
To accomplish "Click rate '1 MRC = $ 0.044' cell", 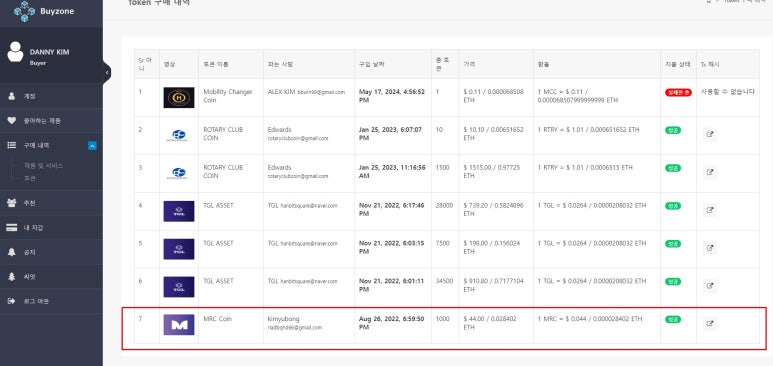I will coord(590,319).
